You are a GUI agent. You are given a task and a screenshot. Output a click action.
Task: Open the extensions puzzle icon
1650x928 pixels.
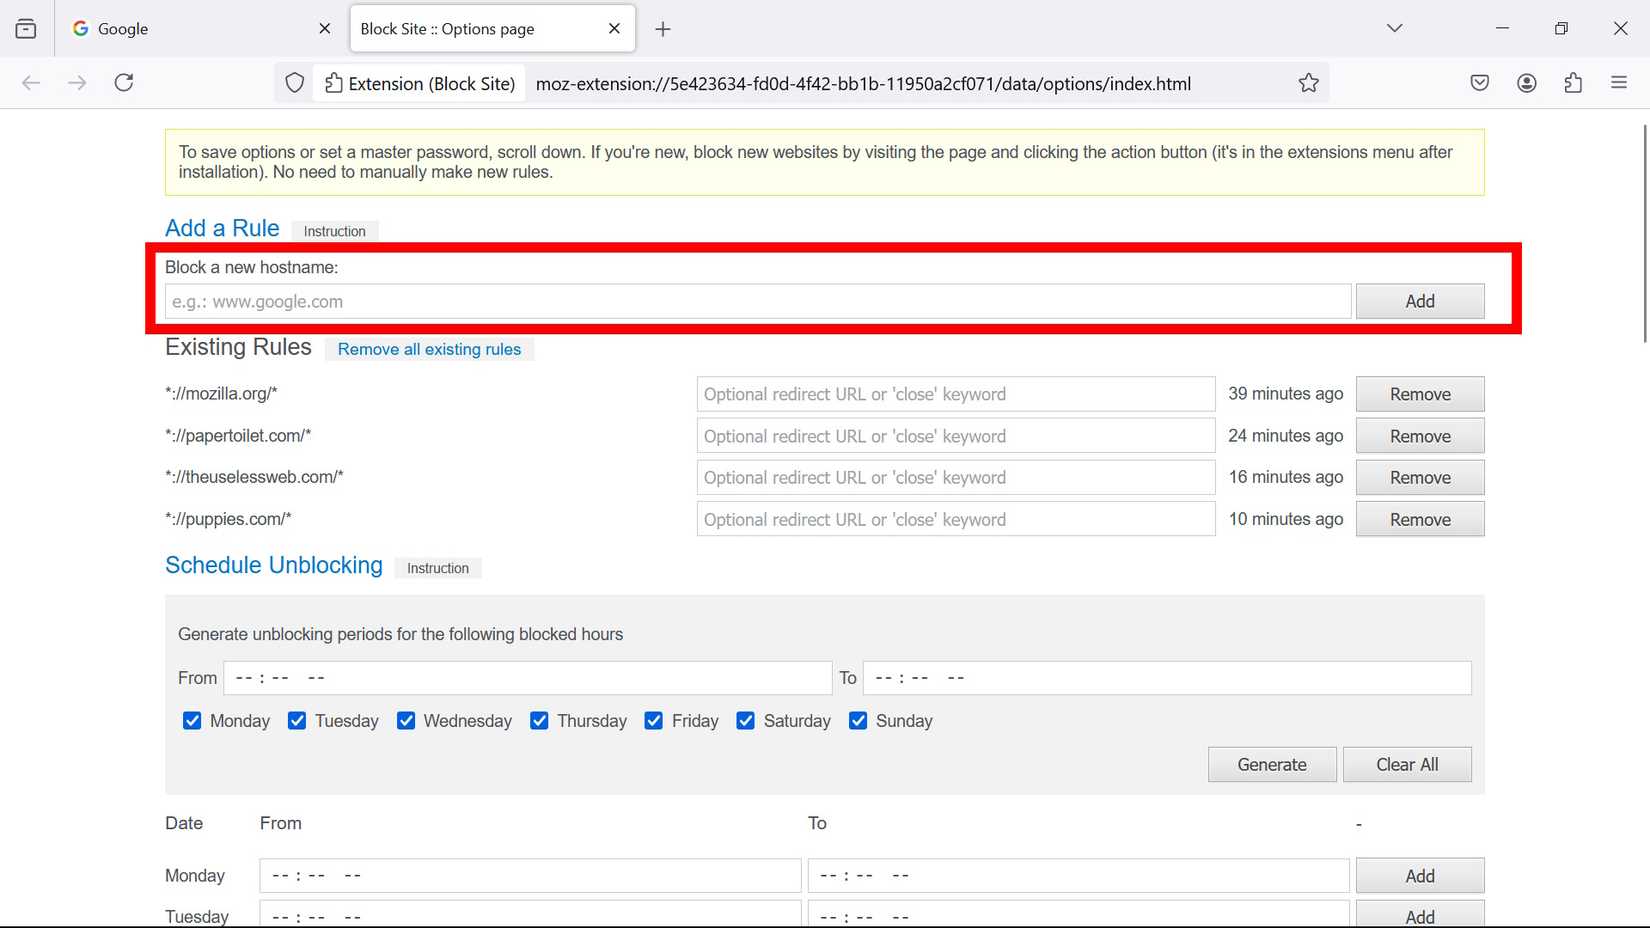point(1573,83)
